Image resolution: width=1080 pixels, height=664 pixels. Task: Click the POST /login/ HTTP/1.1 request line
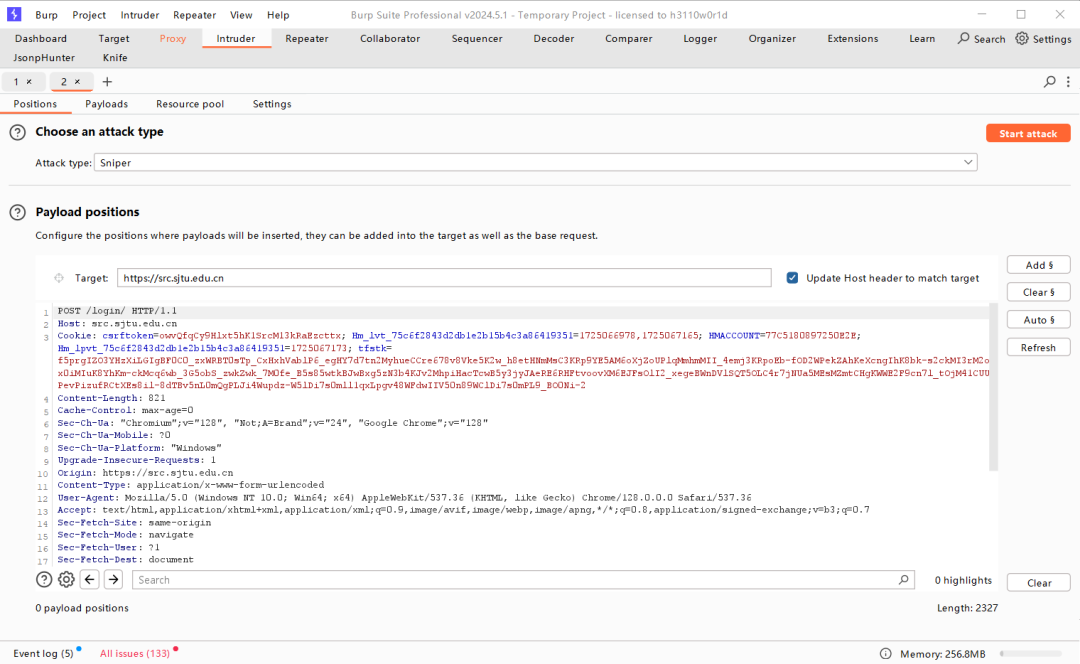click(x=117, y=311)
